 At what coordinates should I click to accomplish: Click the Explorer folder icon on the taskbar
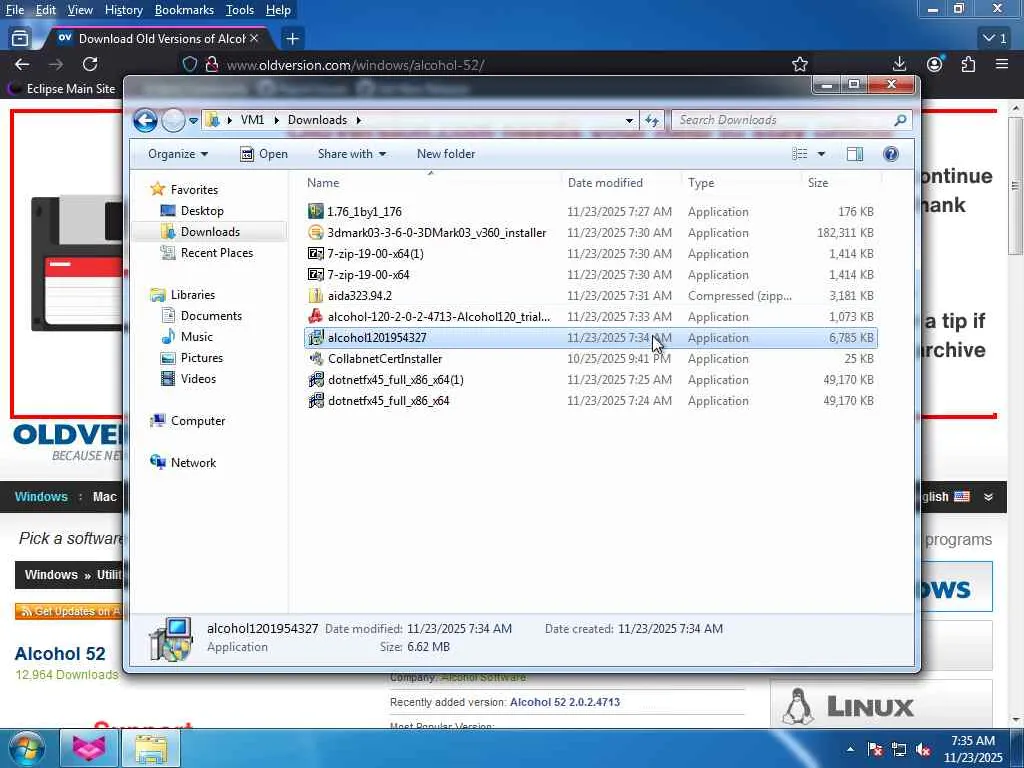[x=152, y=749]
